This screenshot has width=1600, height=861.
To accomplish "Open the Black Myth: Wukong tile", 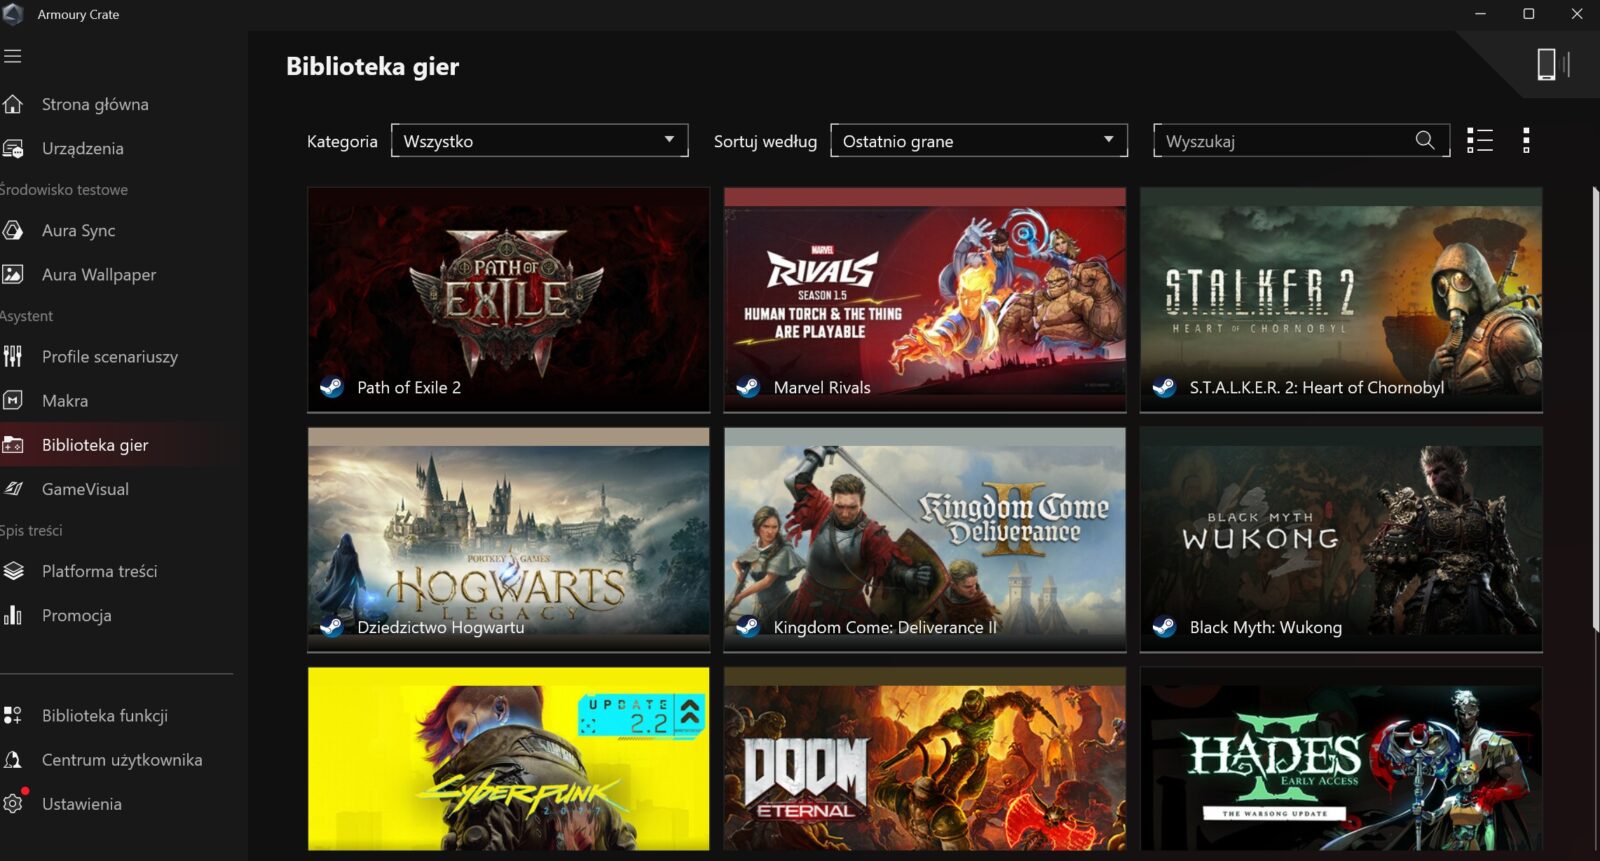I will tap(1340, 540).
